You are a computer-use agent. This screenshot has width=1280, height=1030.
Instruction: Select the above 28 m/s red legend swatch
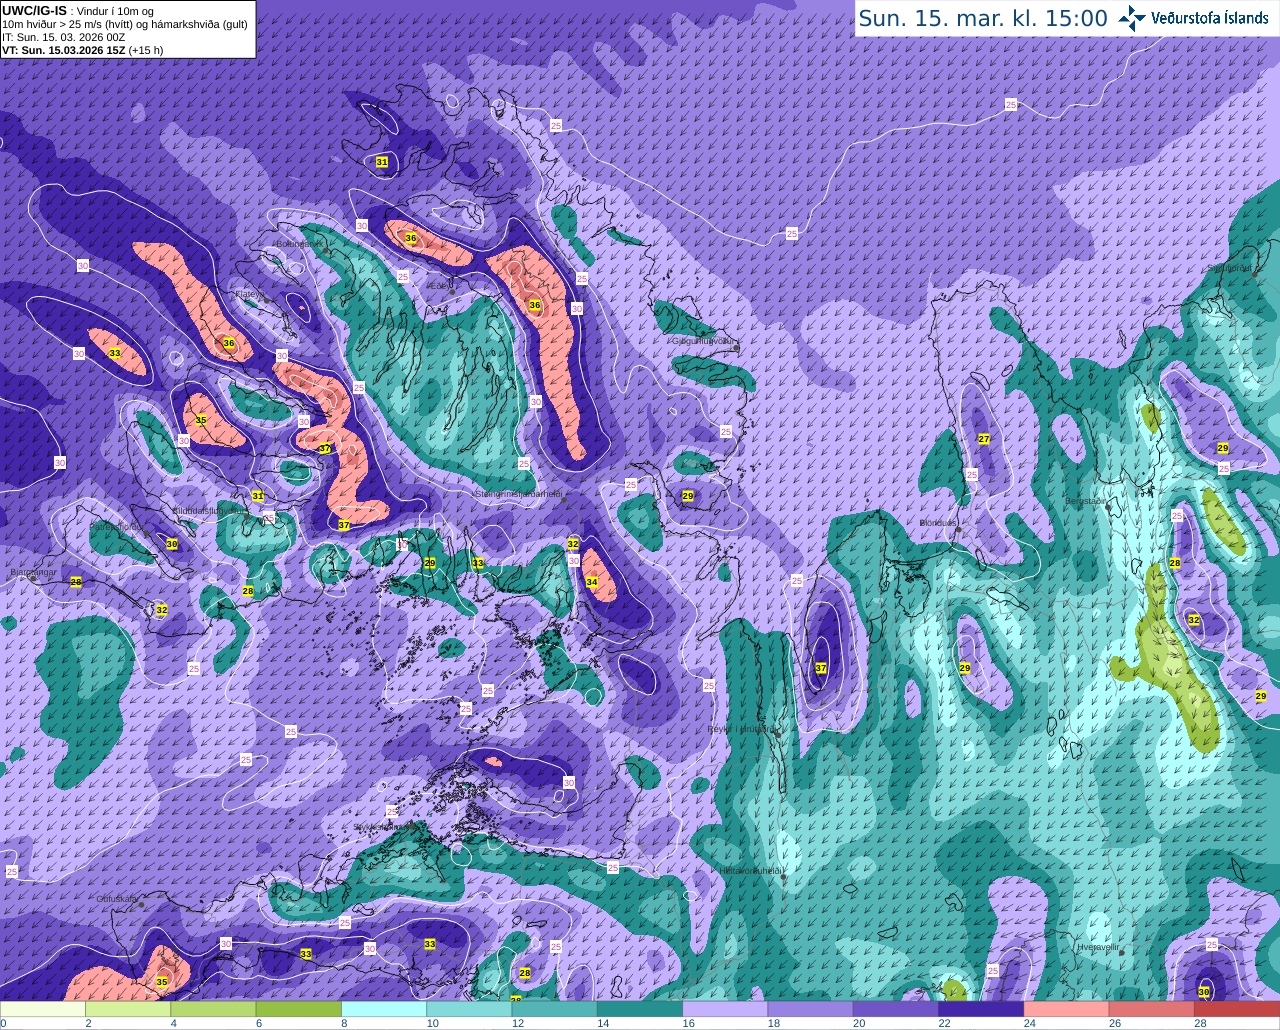tap(1237, 1009)
